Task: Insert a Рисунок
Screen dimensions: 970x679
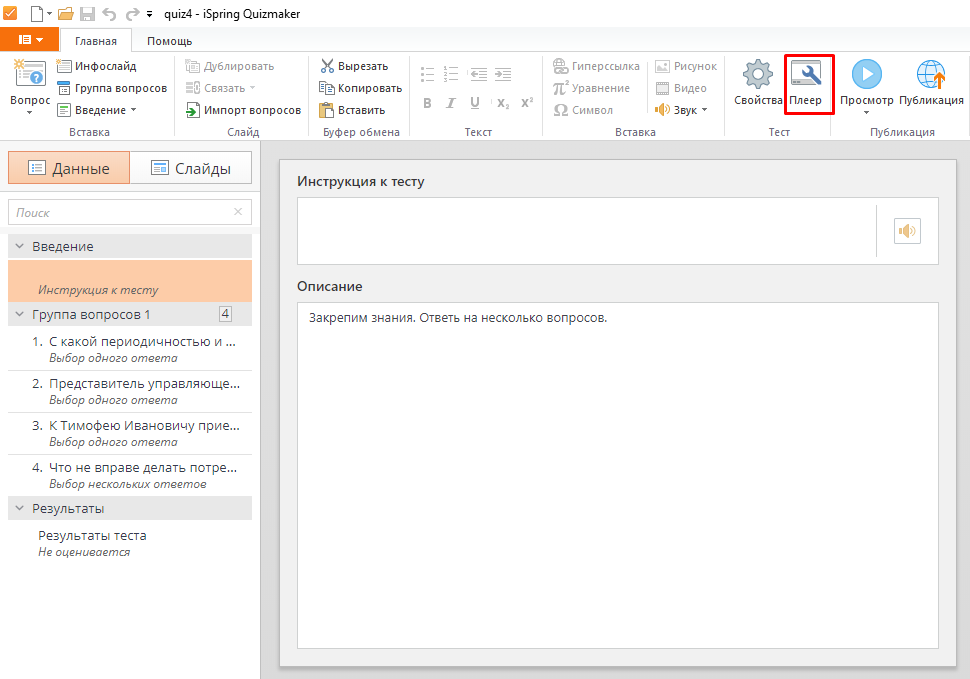Action: [686, 66]
